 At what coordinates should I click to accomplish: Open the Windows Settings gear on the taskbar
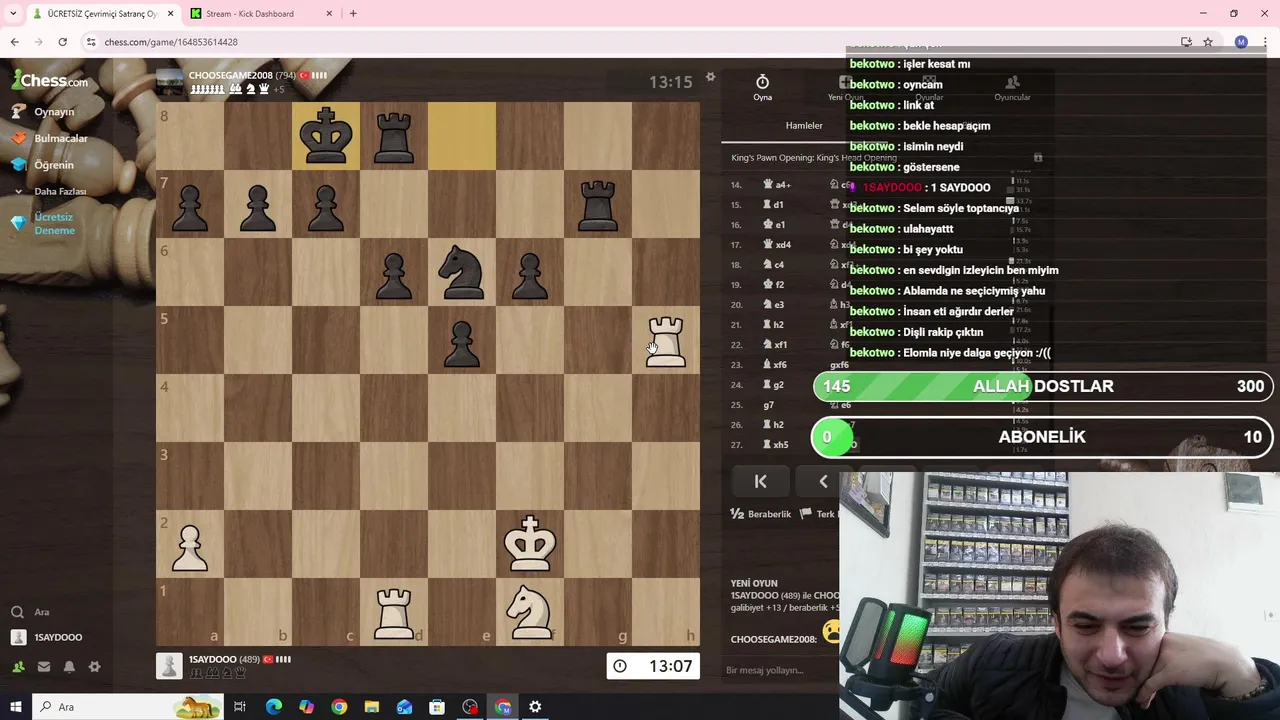[535, 707]
